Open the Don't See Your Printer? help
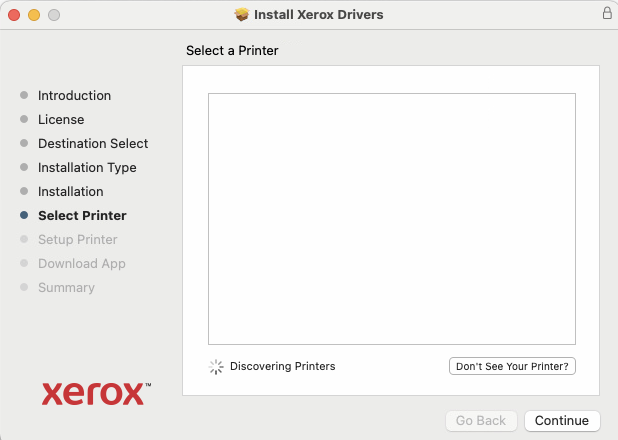 tap(512, 366)
